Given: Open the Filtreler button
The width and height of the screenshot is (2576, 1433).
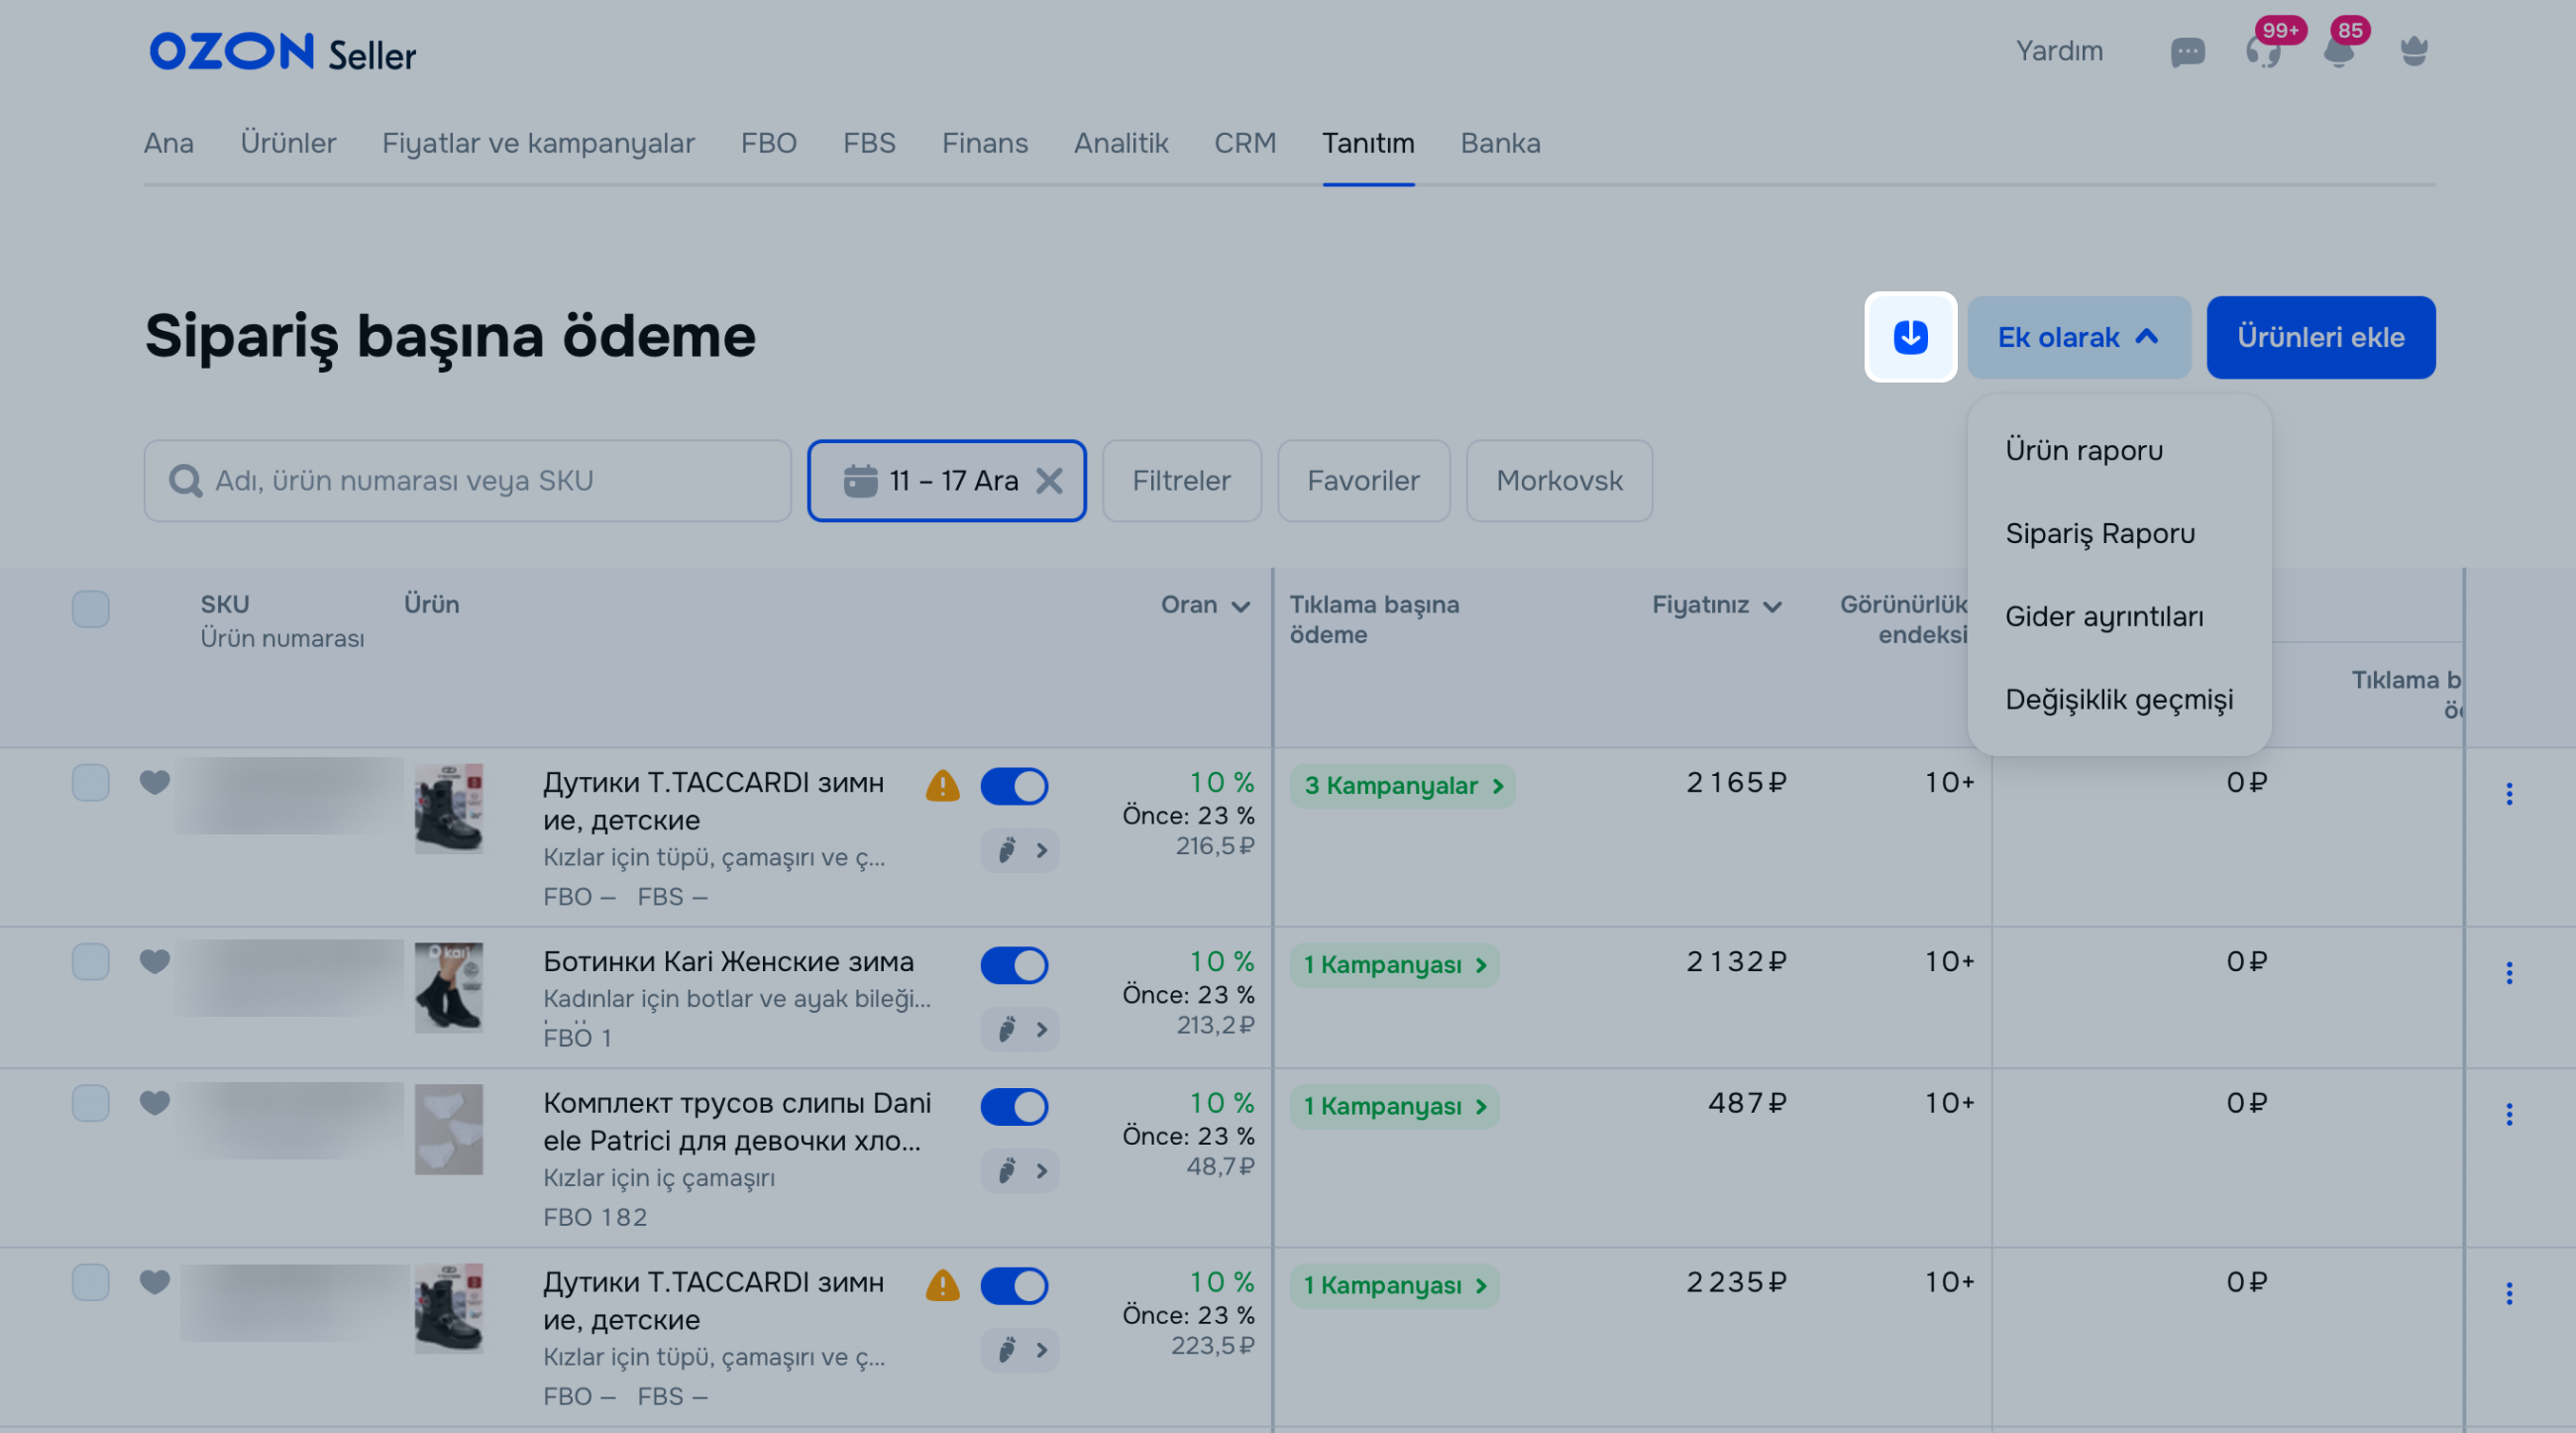Looking at the screenshot, I should [x=1181, y=481].
